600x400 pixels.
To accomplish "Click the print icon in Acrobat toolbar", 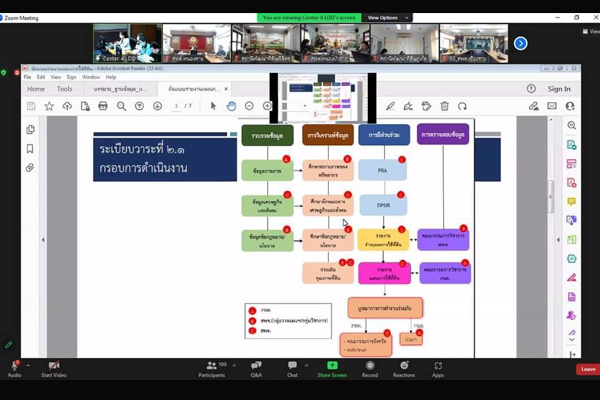I will [x=102, y=106].
